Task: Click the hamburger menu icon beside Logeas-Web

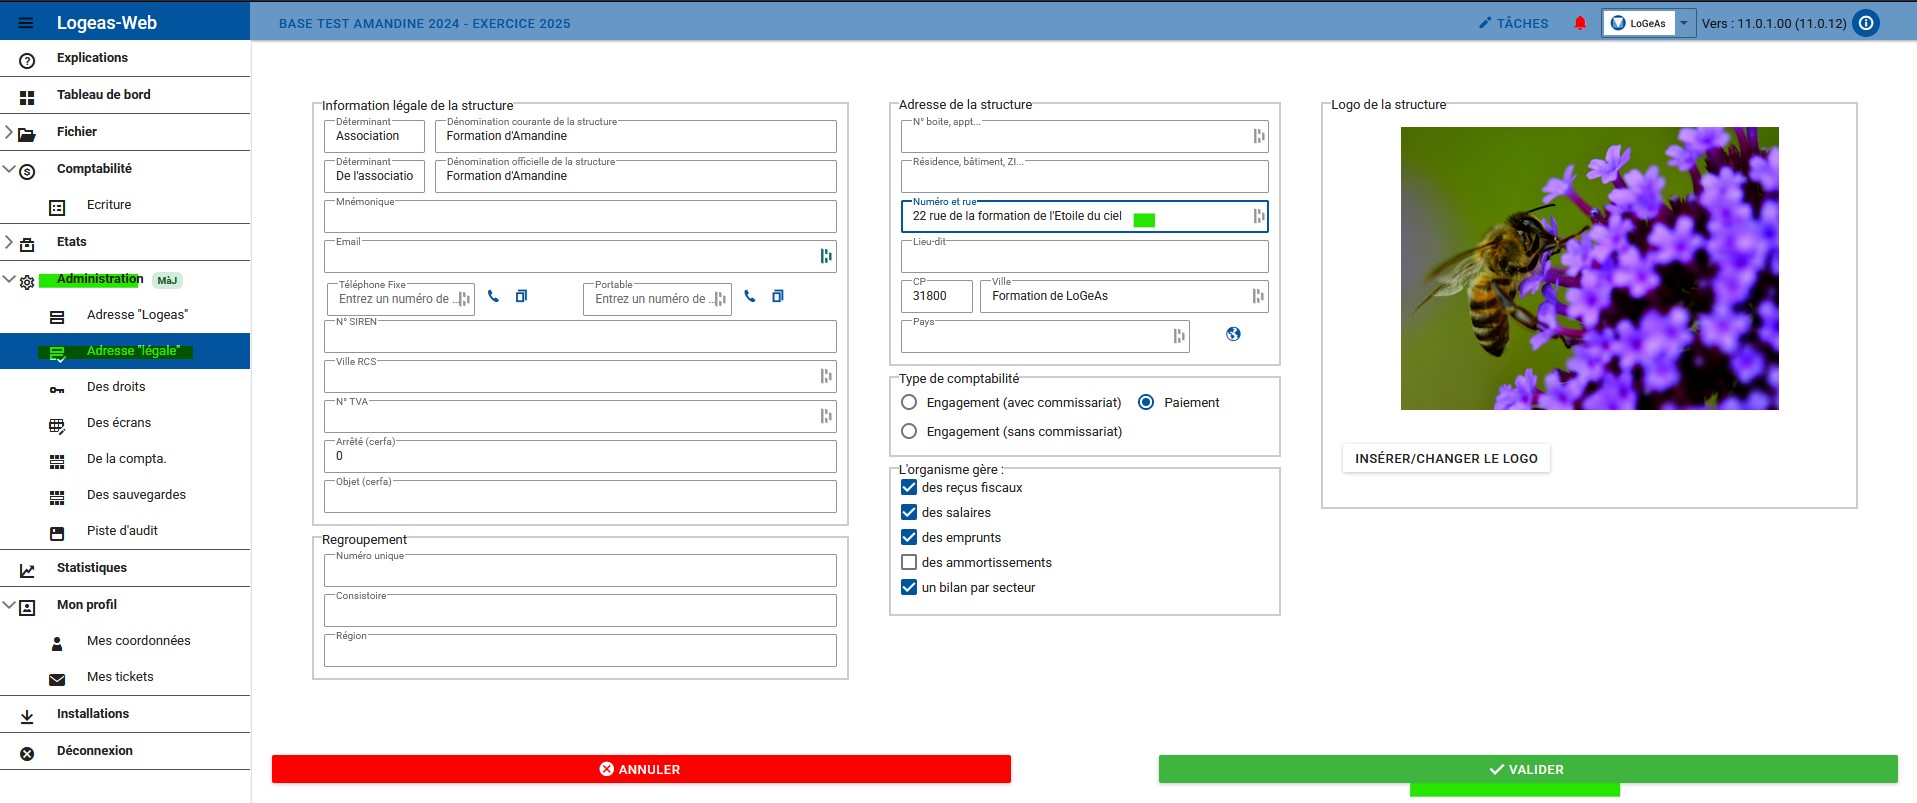Action: pos(26,23)
